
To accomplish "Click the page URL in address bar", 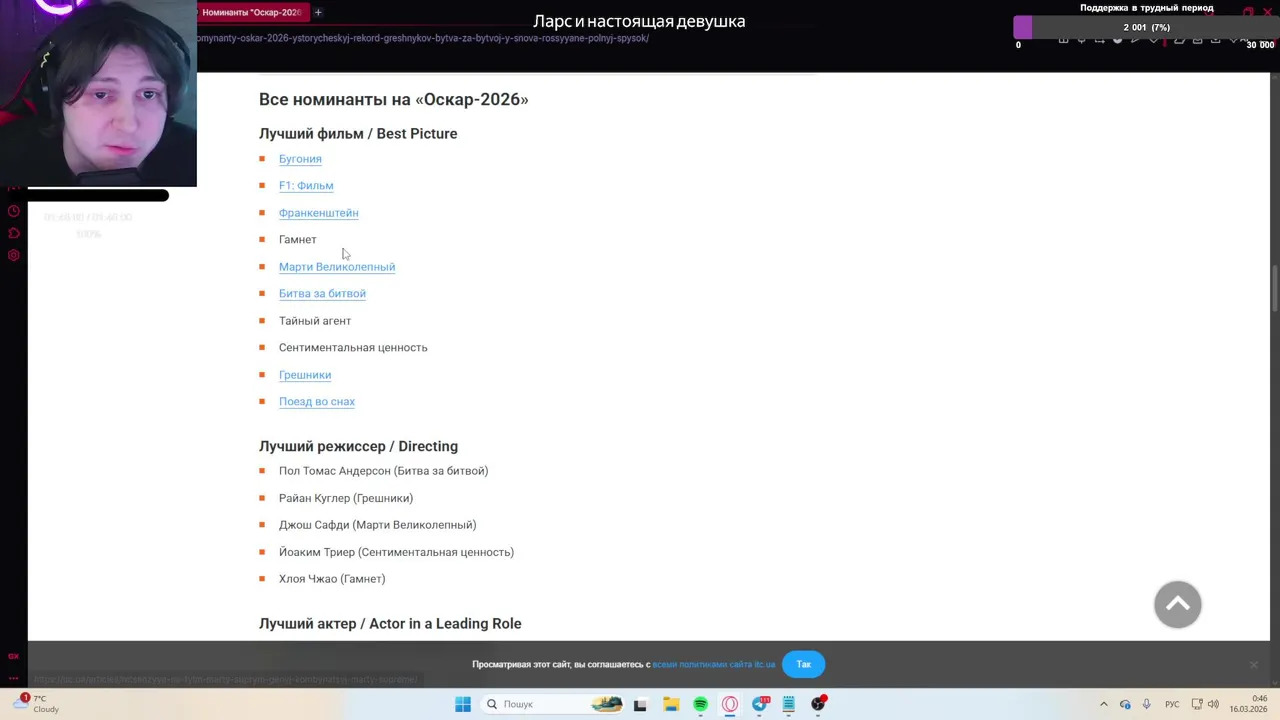I will click(x=423, y=38).
